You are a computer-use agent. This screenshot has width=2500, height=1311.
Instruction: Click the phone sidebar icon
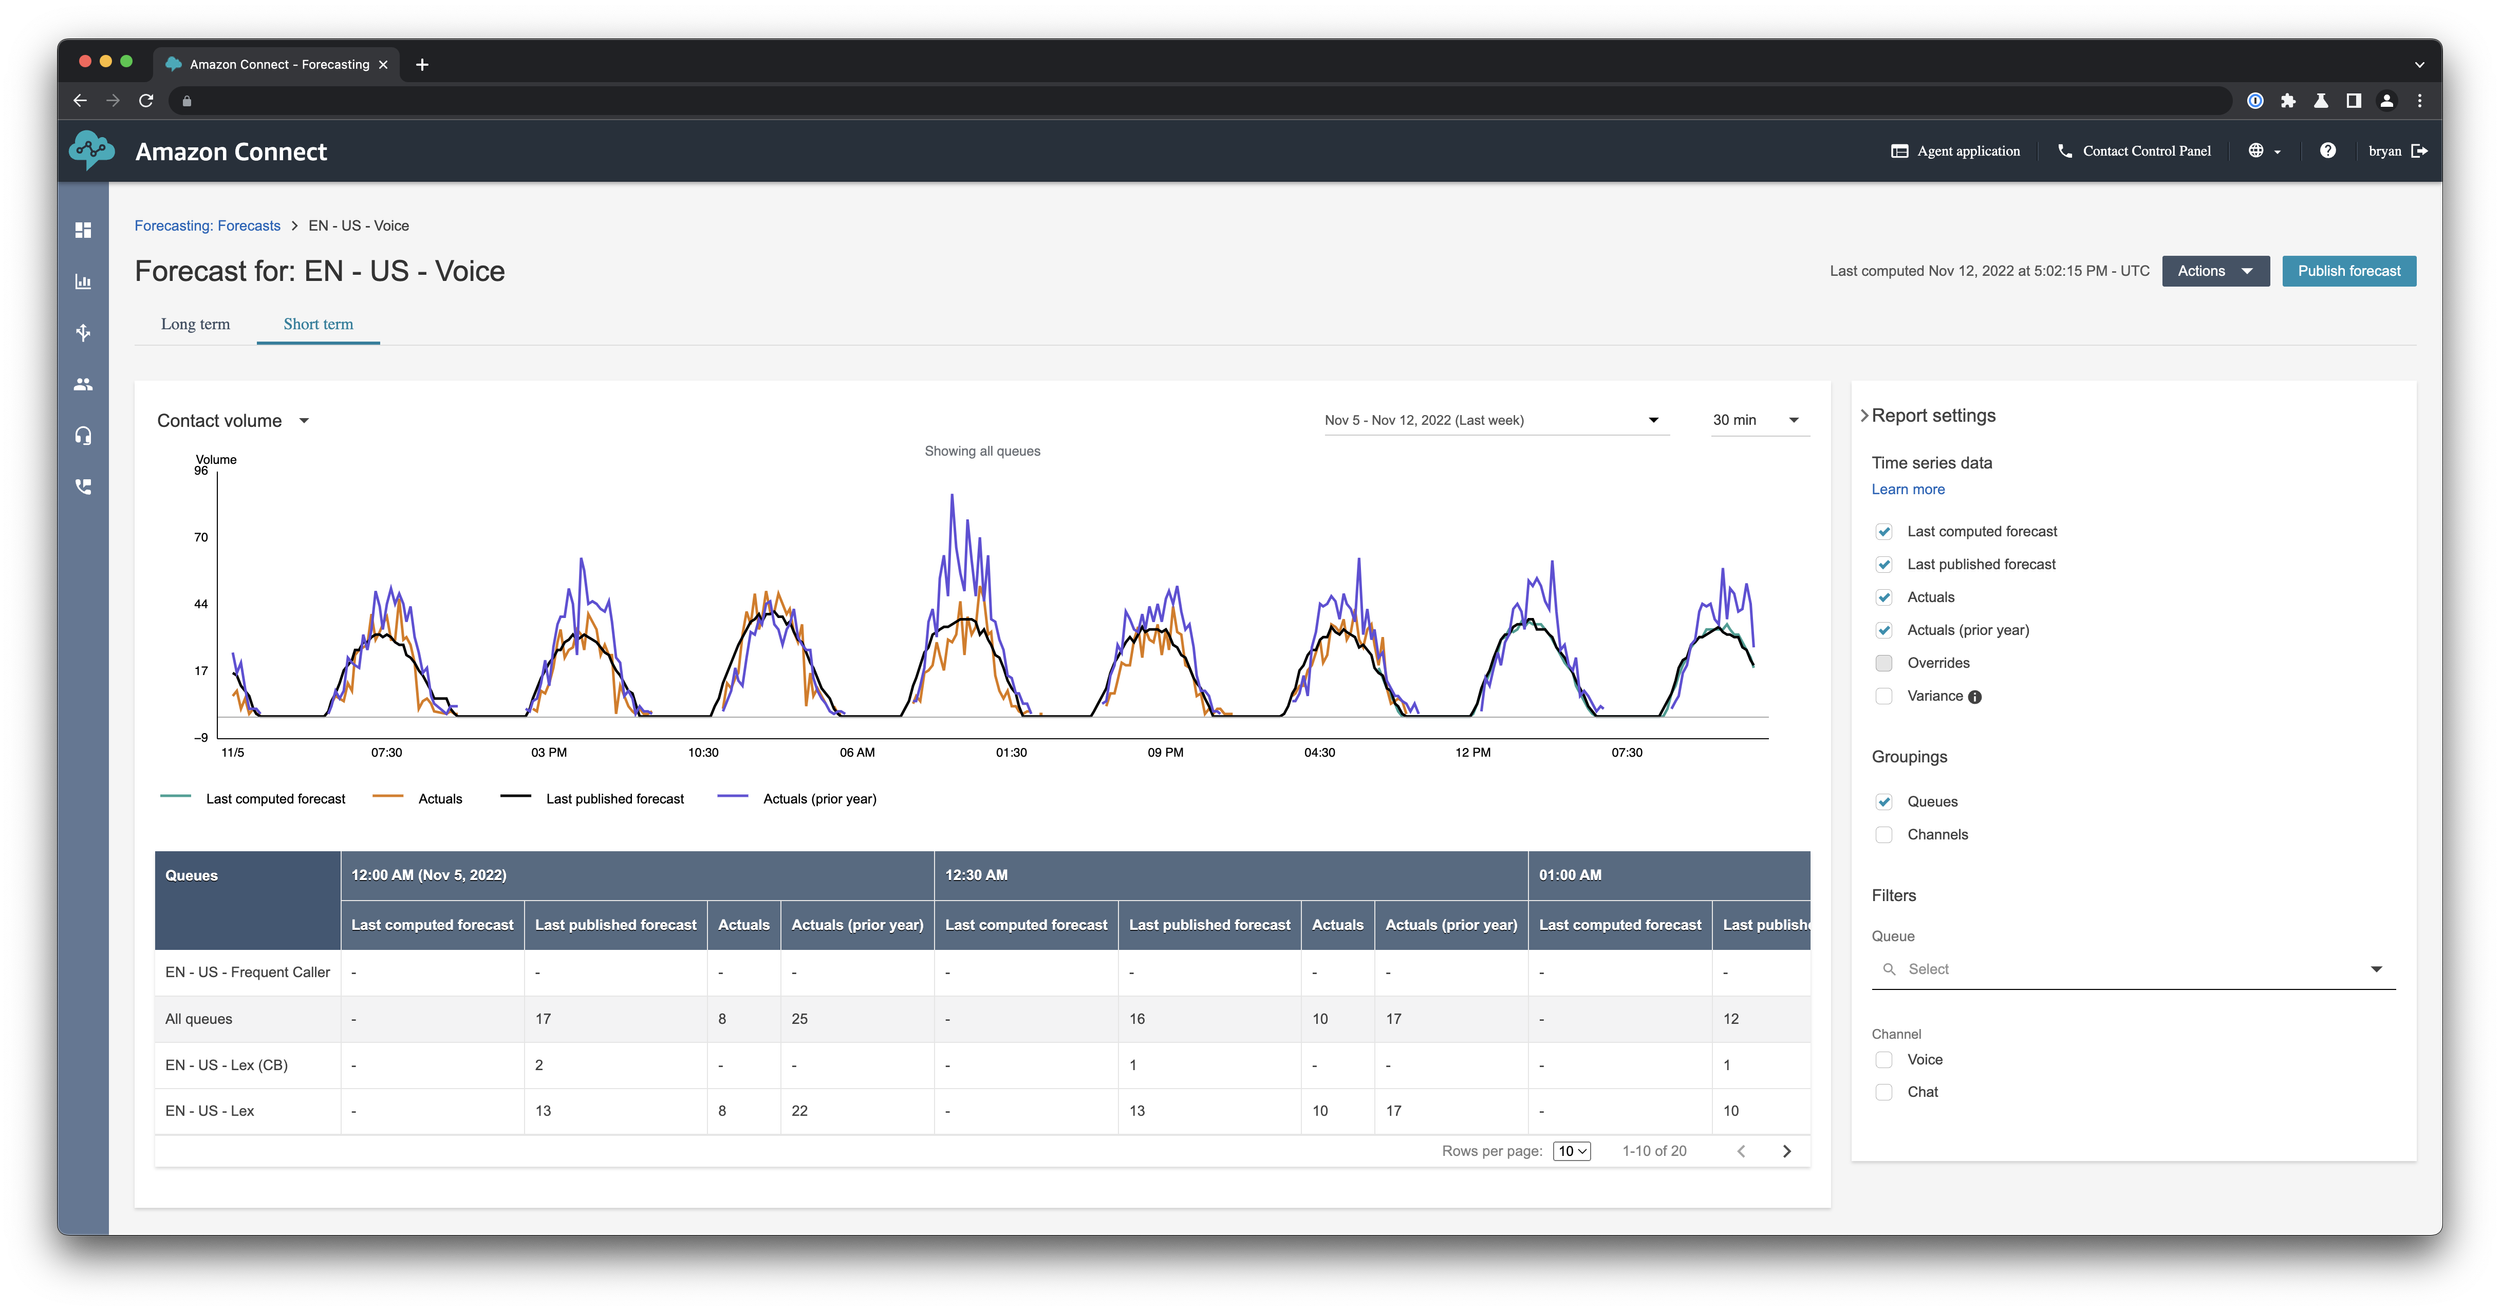83,487
